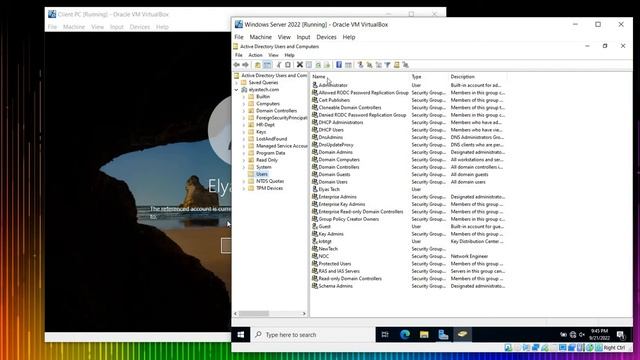Open VirtualBox Machine menu of Windows Server
The image size is (640, 360).
(260, 37)
